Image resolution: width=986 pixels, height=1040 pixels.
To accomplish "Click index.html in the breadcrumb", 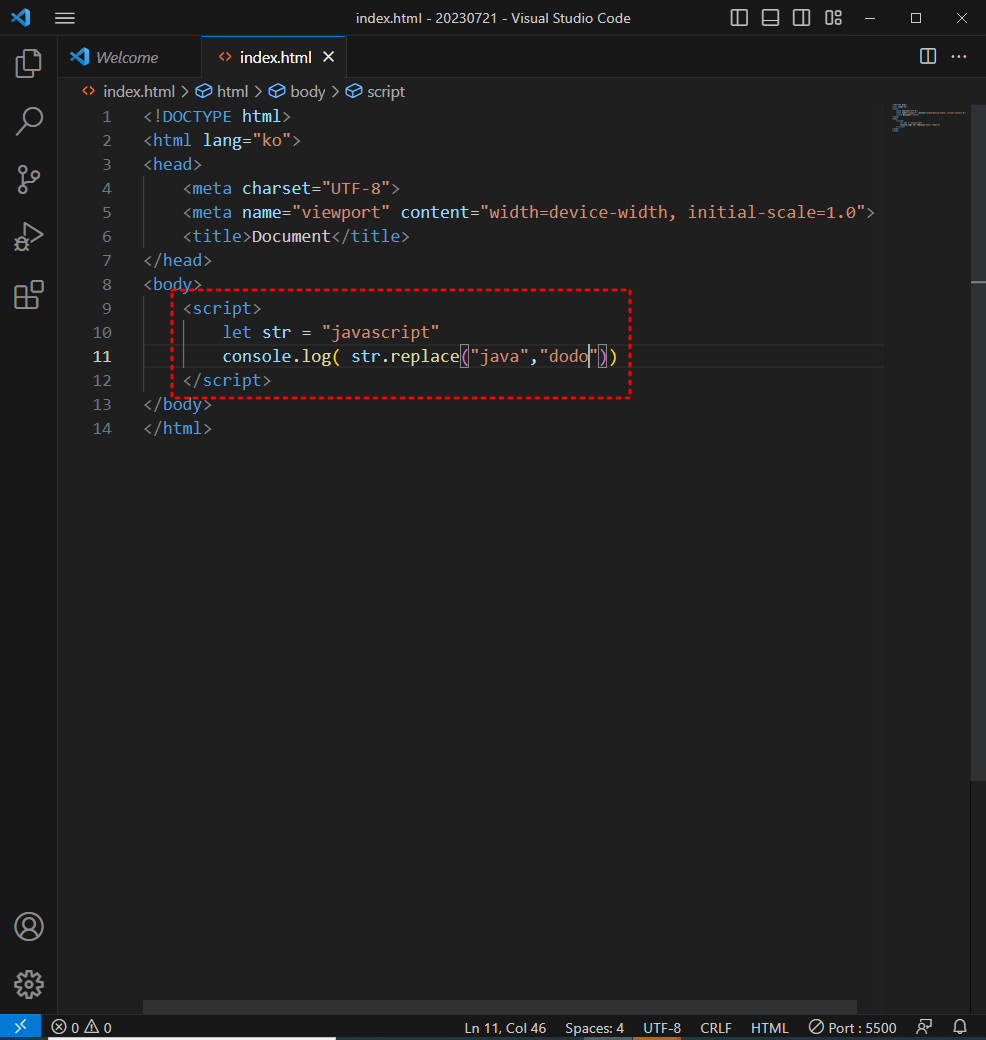I will click(139, 92).
